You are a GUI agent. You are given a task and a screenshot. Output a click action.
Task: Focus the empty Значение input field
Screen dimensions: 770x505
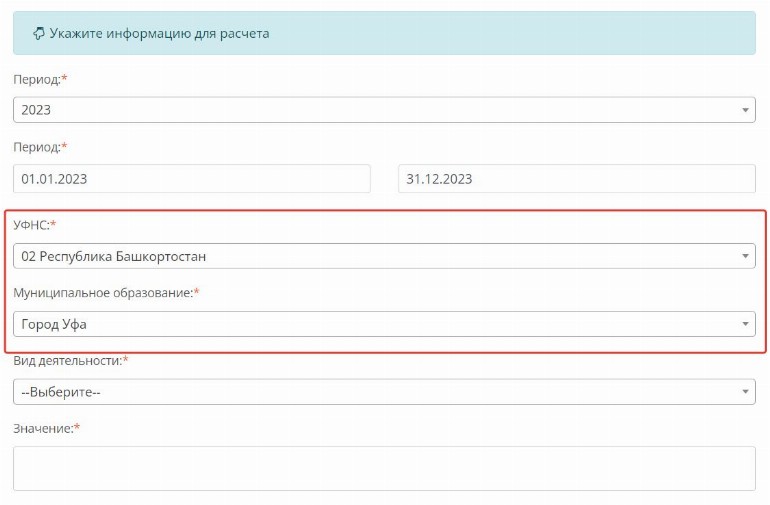pyautogui.click(x=384, y=468)
